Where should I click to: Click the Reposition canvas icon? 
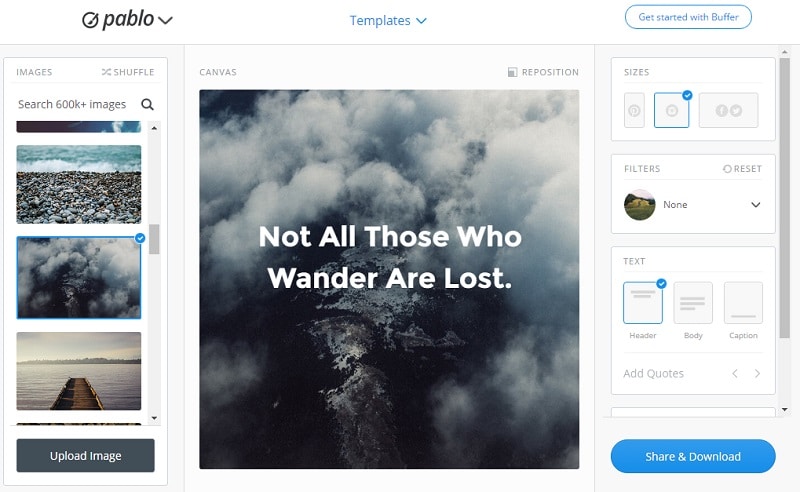512,72
